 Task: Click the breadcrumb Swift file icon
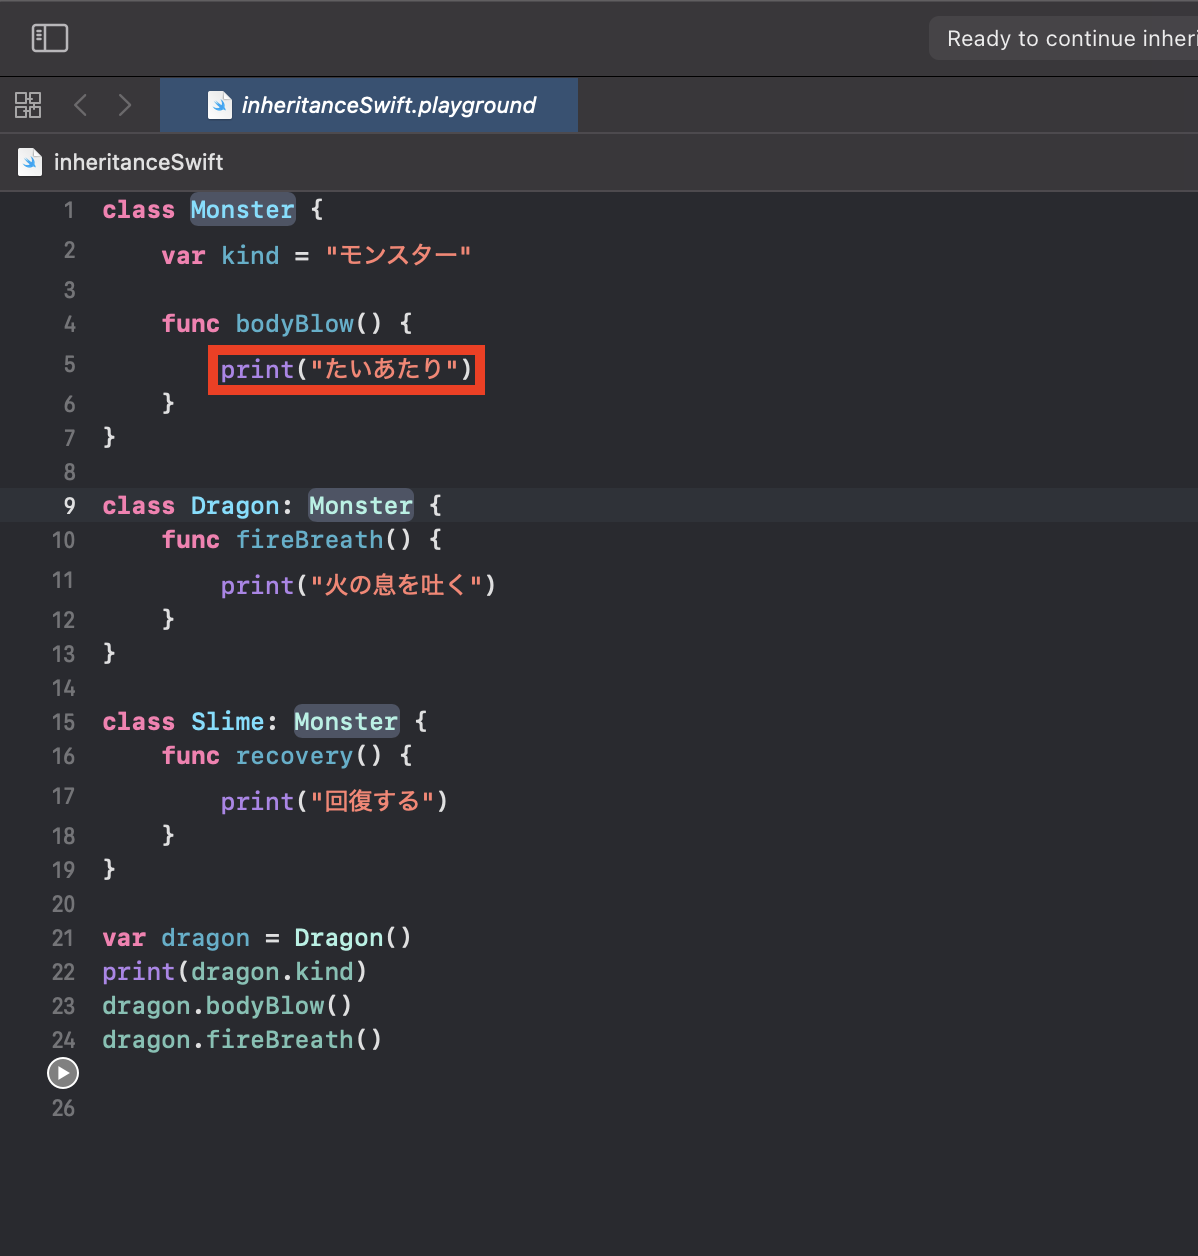point(31,162)
